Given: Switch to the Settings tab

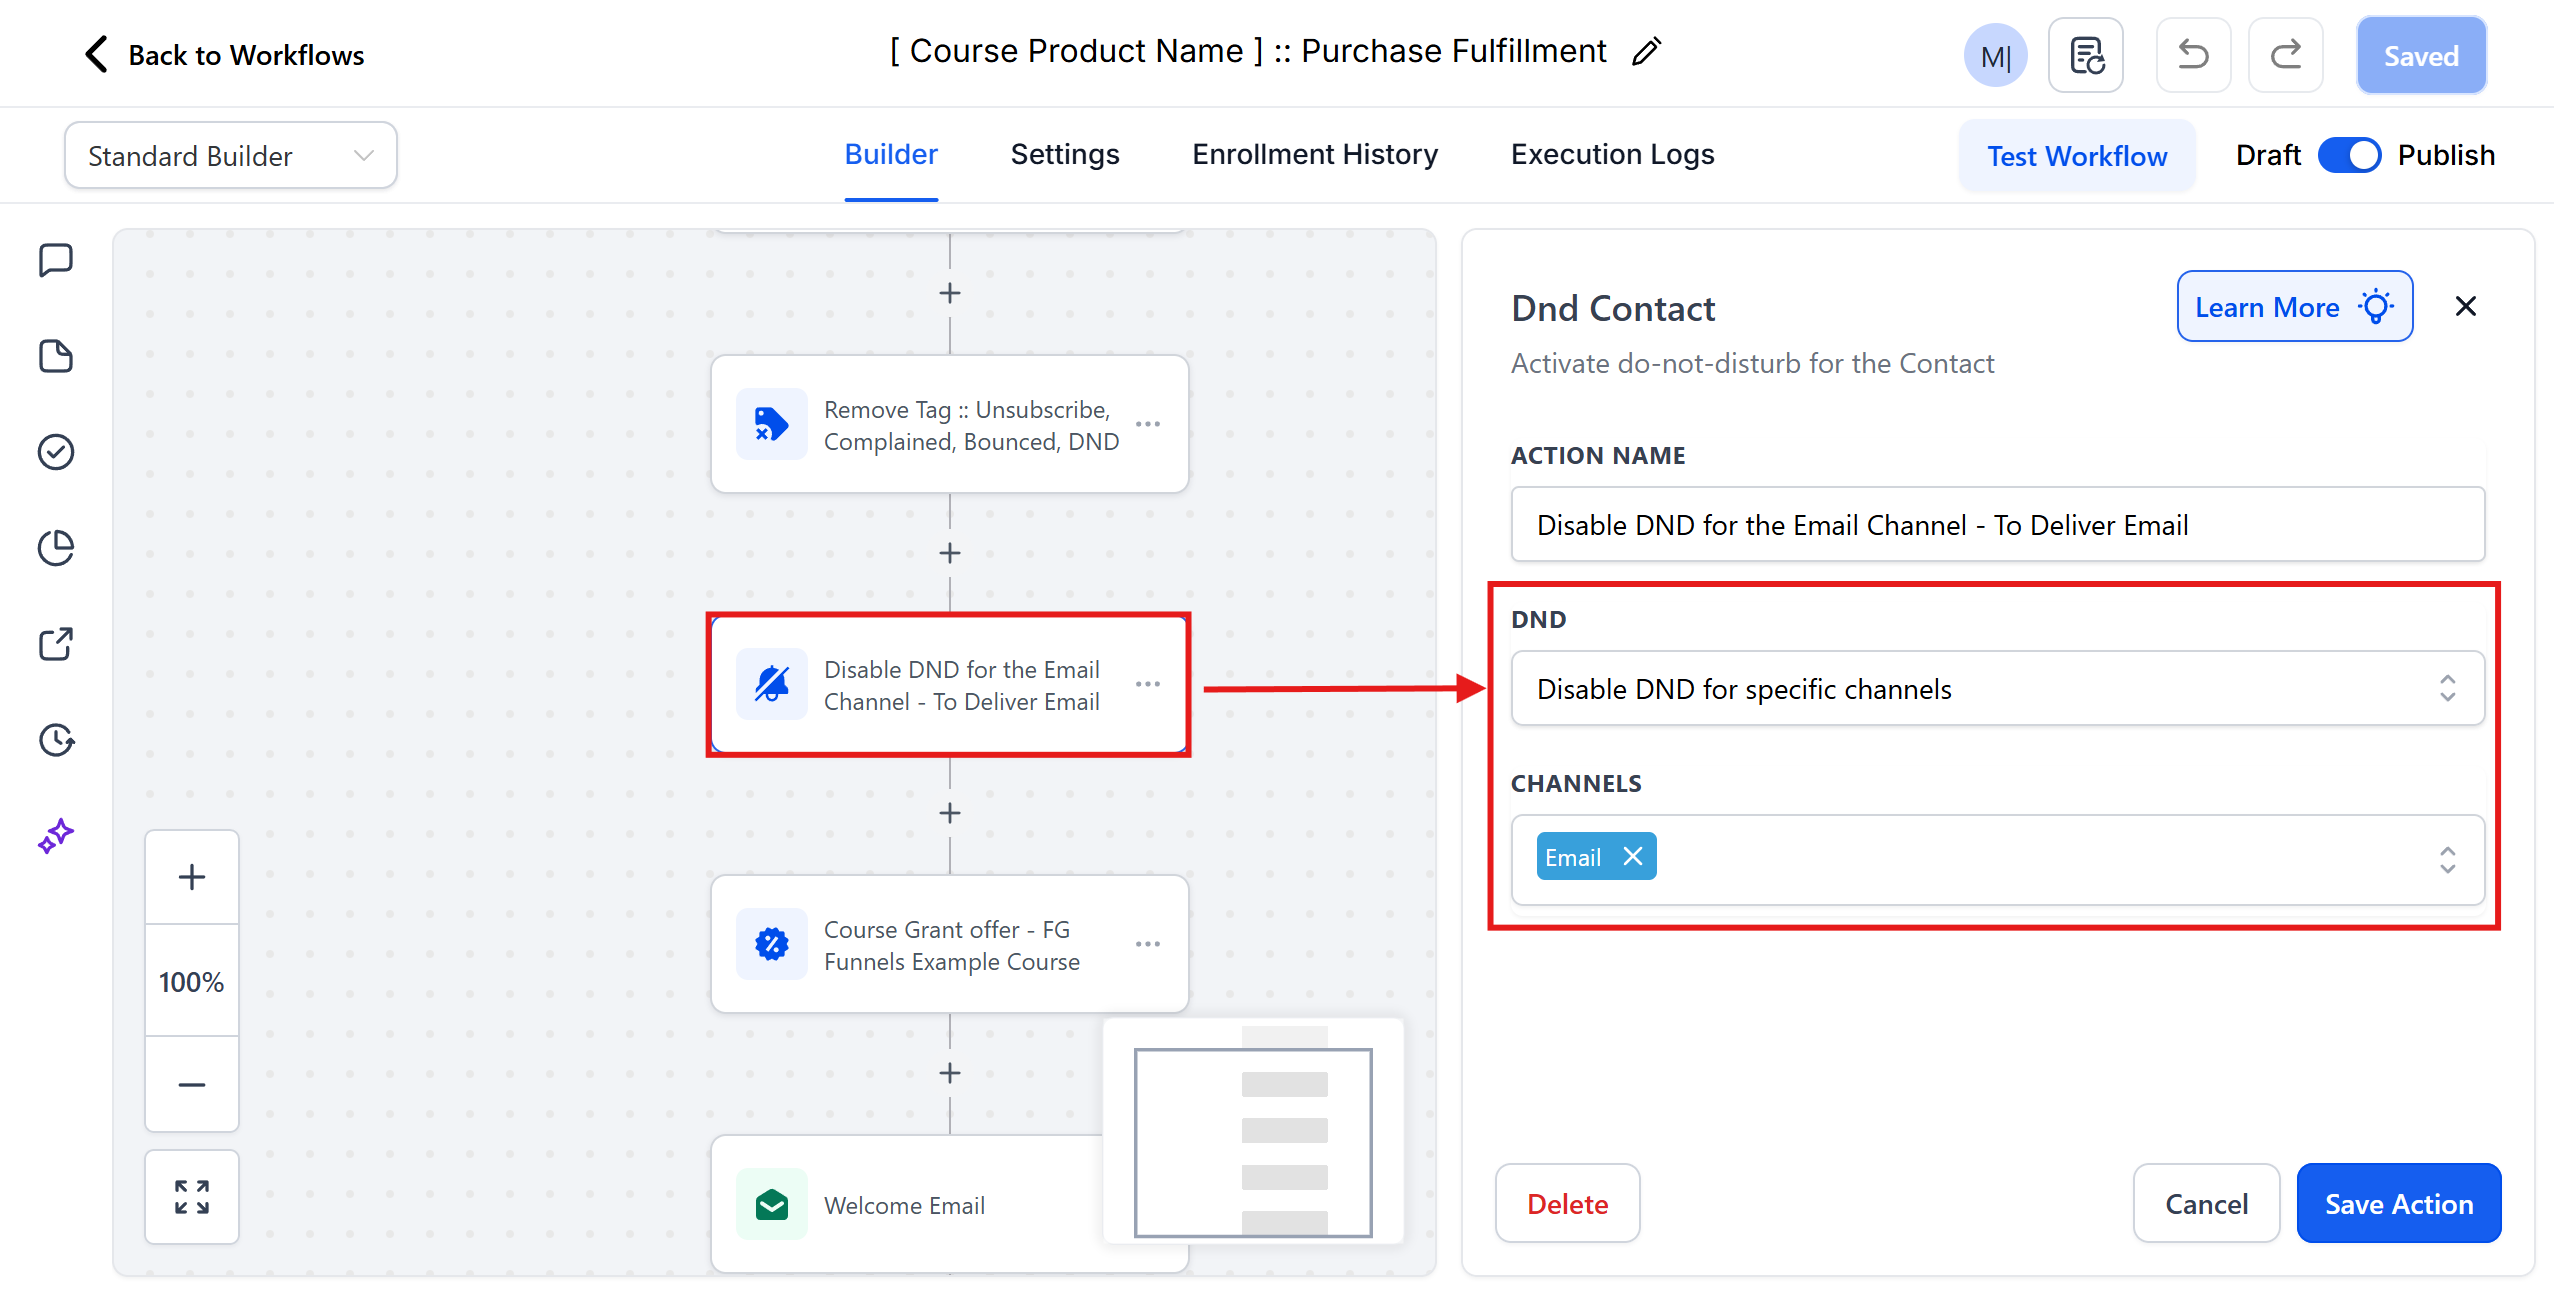Looking at the screenshot, I should click(x=1065, y=154).
